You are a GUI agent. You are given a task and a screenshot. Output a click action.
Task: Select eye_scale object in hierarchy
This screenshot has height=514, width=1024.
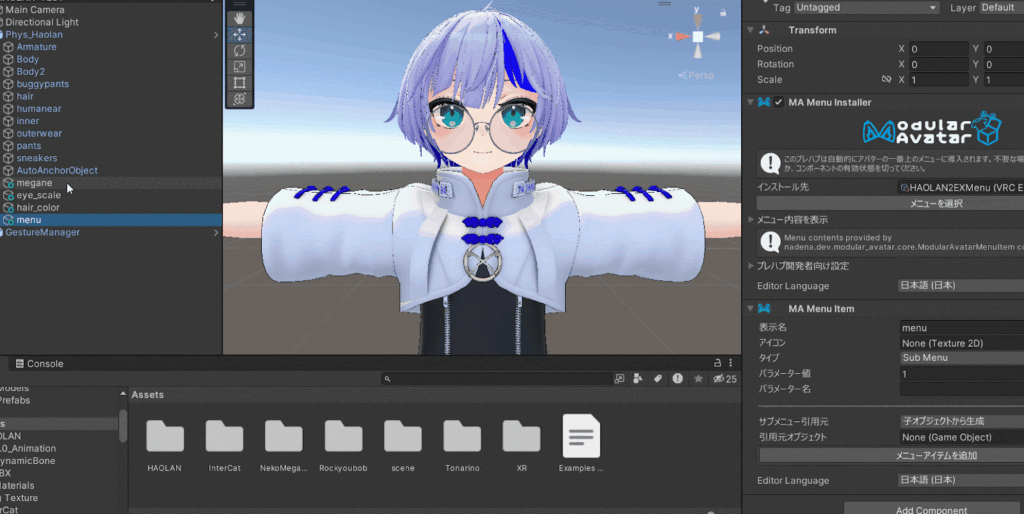(x=39, y=195)
